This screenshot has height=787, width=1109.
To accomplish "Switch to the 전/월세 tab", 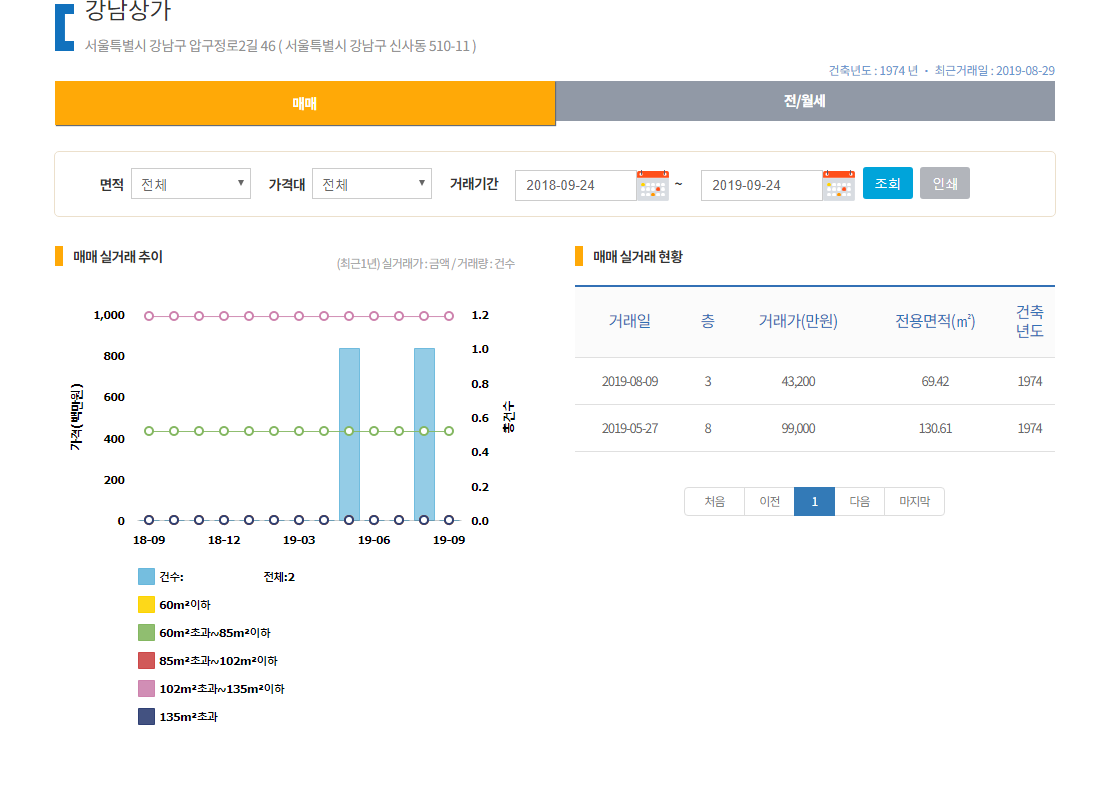I will (x=805, y=101).
